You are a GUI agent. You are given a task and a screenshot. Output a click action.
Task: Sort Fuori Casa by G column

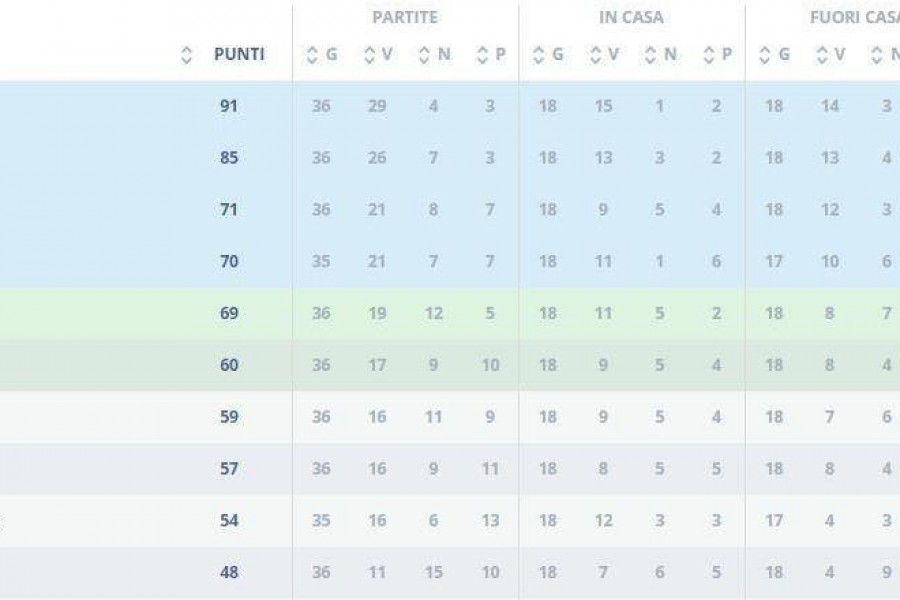774,55
